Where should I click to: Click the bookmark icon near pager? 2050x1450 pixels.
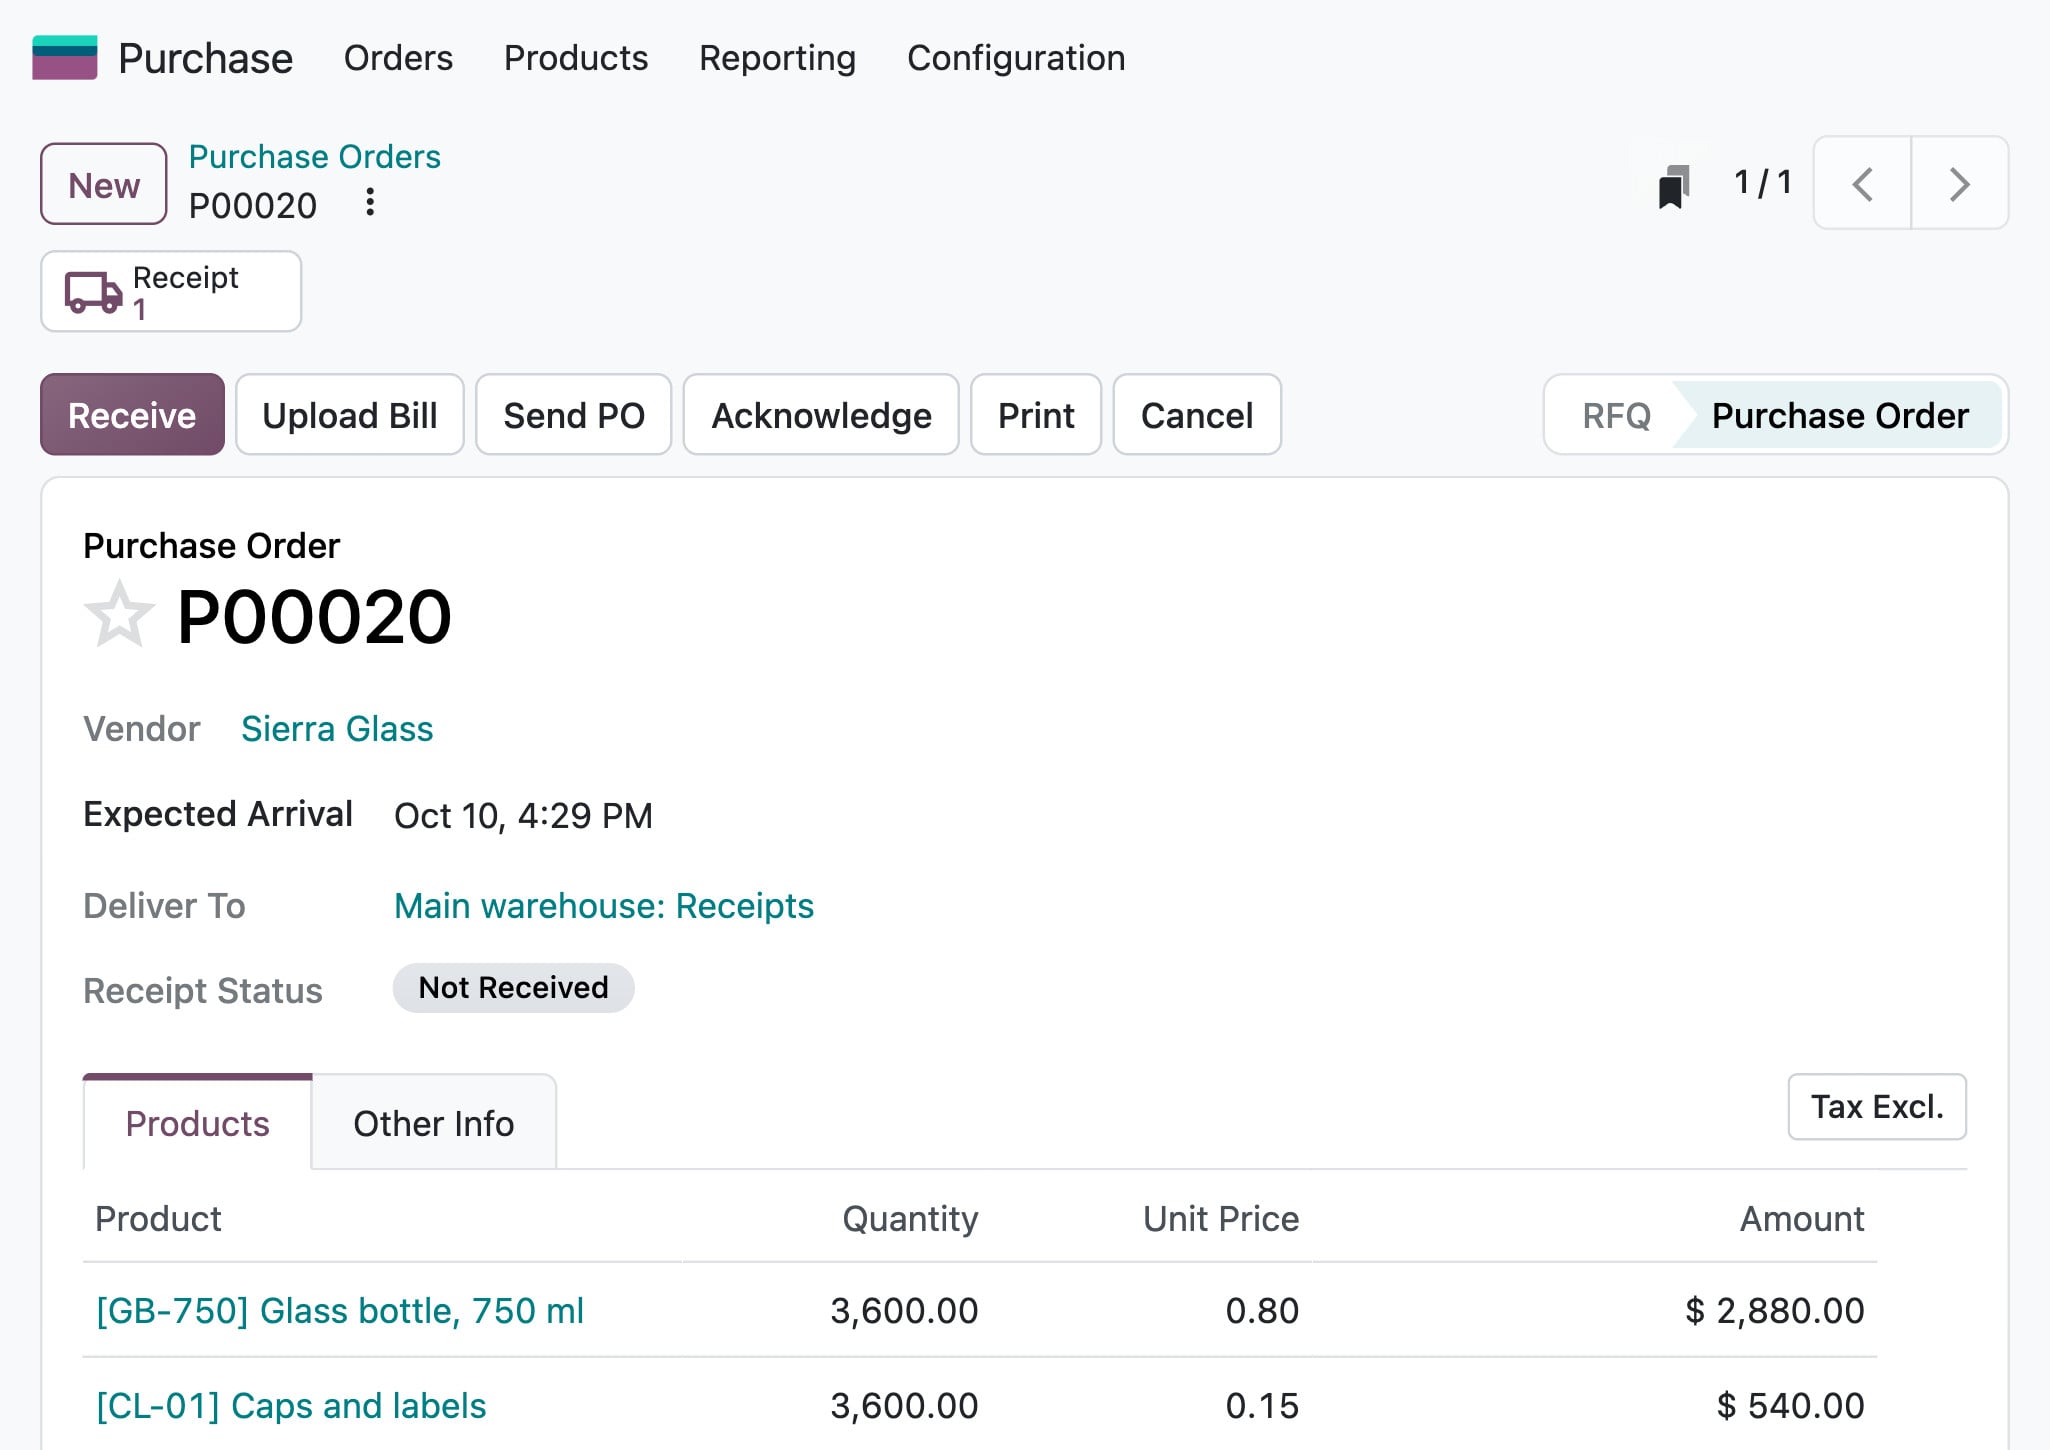pyautogui.click(x=1673, y=185)
